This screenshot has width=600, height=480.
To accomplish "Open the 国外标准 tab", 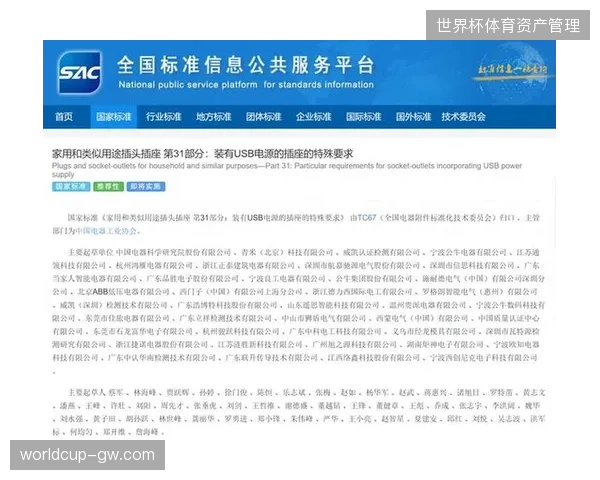I will click(x=413, y=117).
